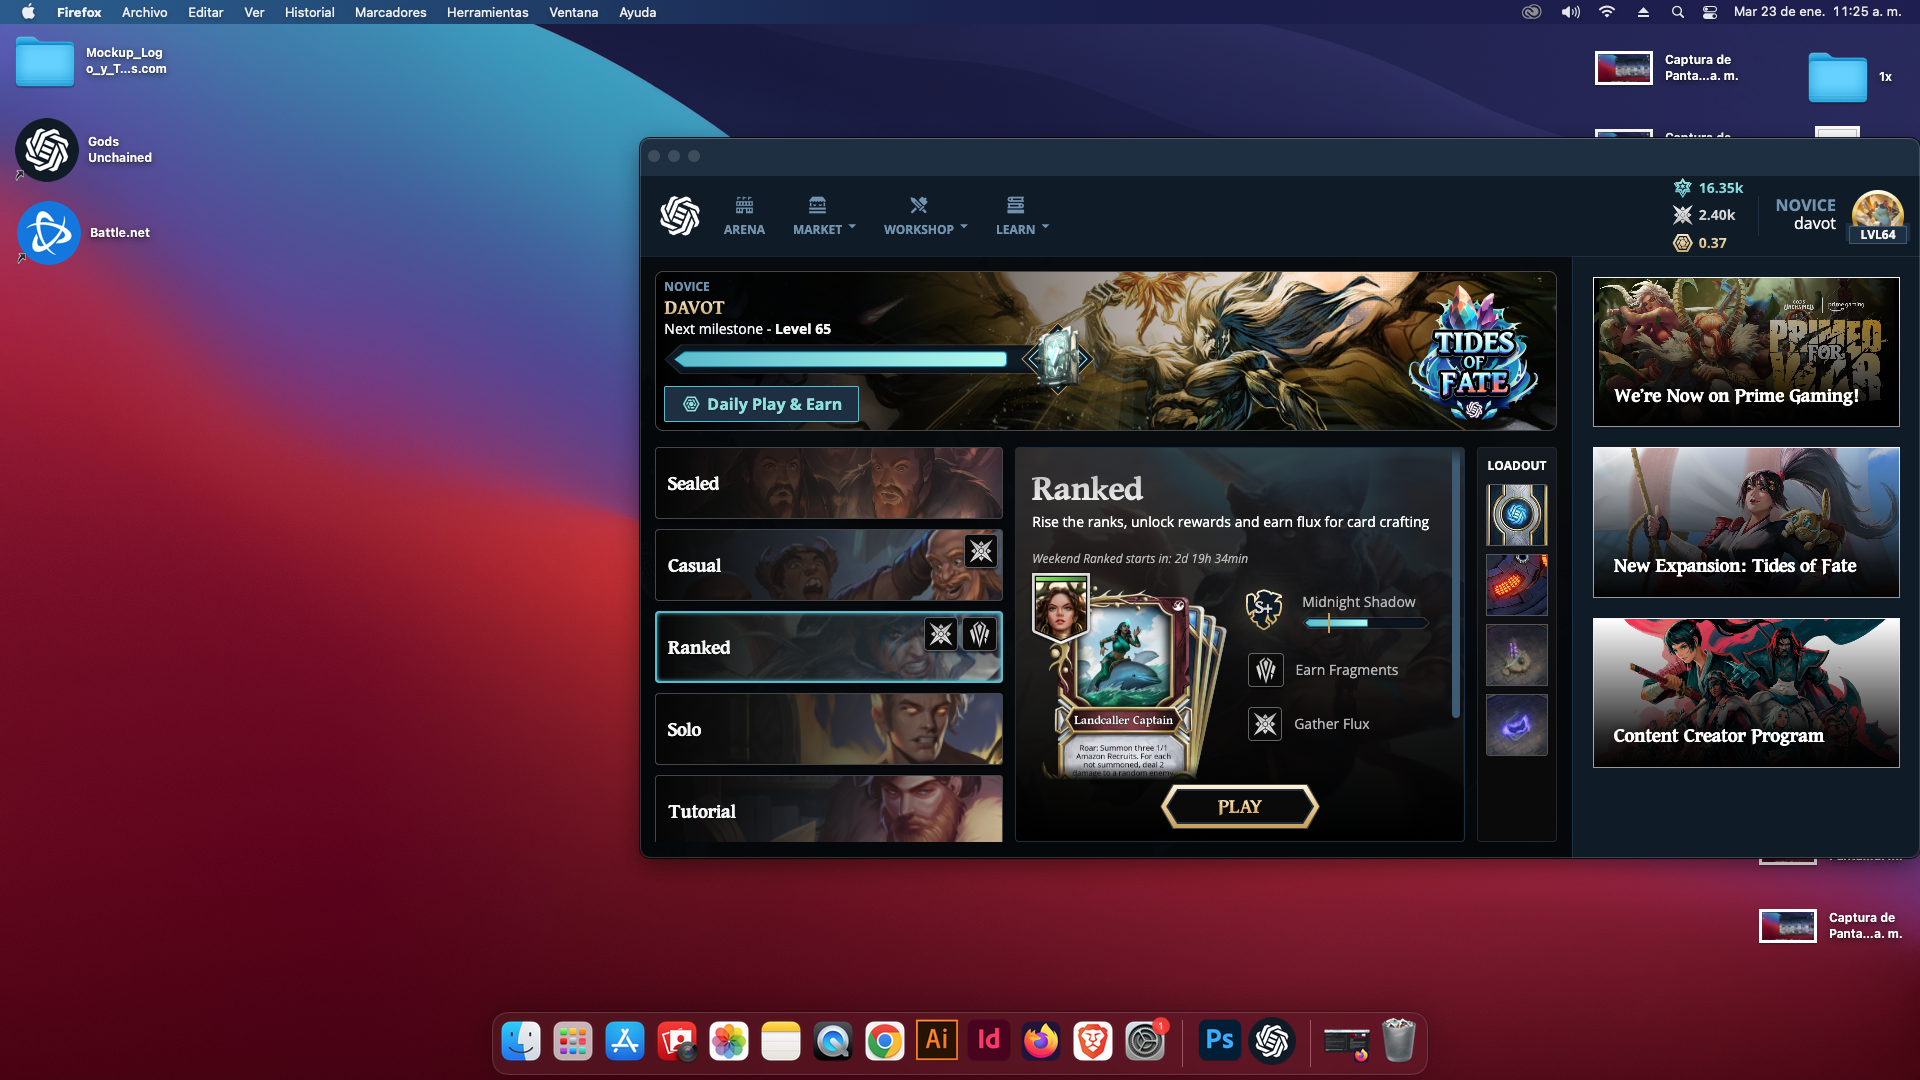Image resolution: width=1920 pixels, height=1080 pixels.
Task: Click the Ranked panel scrollbar
Action: pos(1456,585)
